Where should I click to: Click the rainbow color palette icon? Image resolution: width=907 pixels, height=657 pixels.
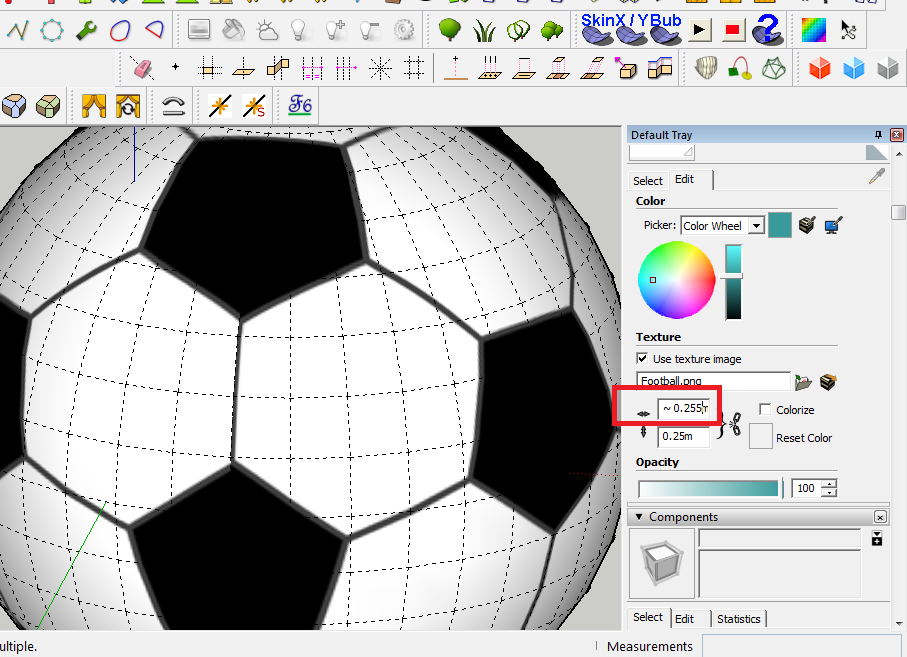coord(813,30)
